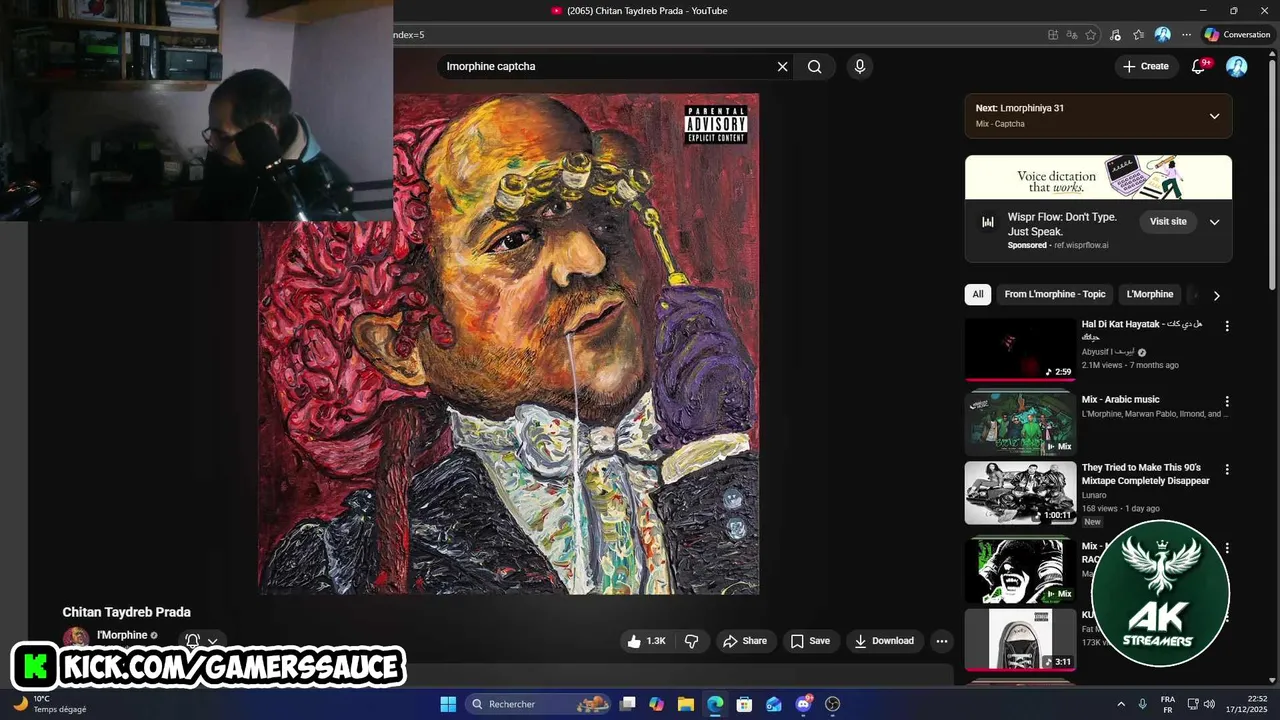The width and height of the screenshot is (1280, 720).
Task: Click the Chitan Taydreb Prada video title
Action: [126, 612]
